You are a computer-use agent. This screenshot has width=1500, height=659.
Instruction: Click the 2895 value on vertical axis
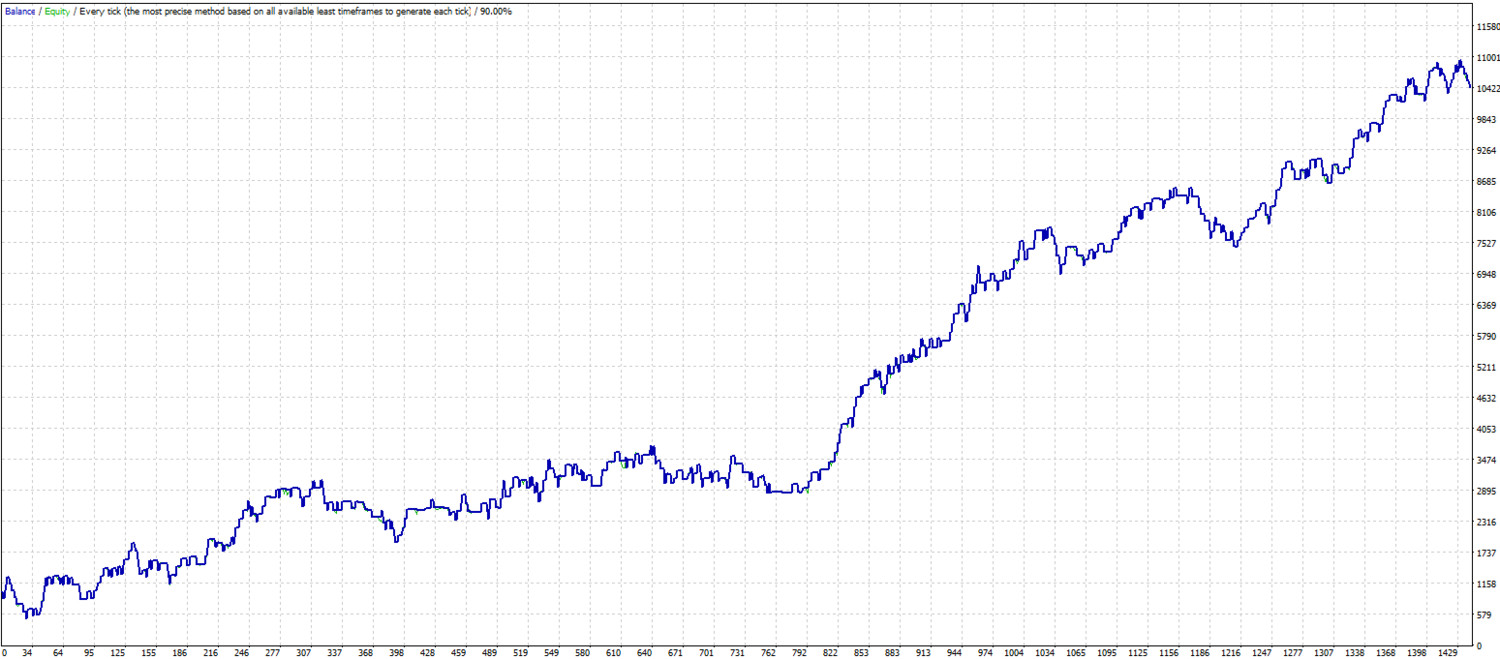point(1485,491)
